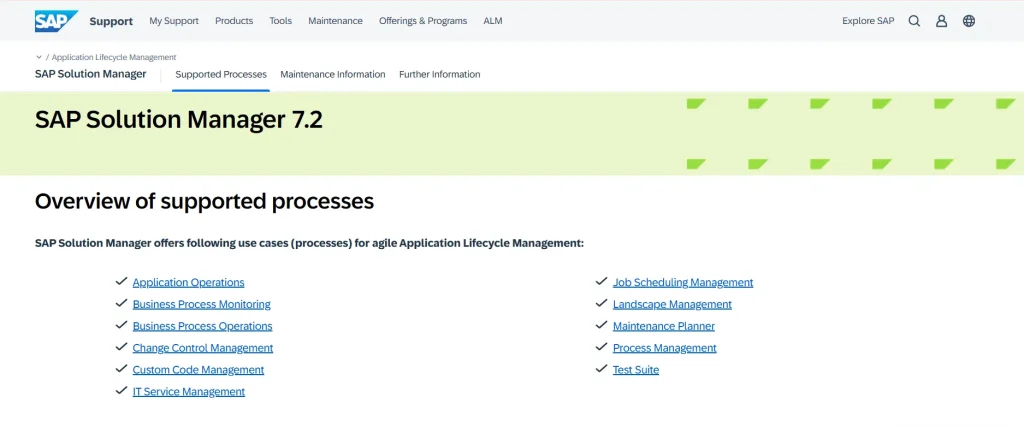Viewport: 1024px width, 427px height.
Task: Switch to the Maintenance Information tab
Action: click(333, 74)
